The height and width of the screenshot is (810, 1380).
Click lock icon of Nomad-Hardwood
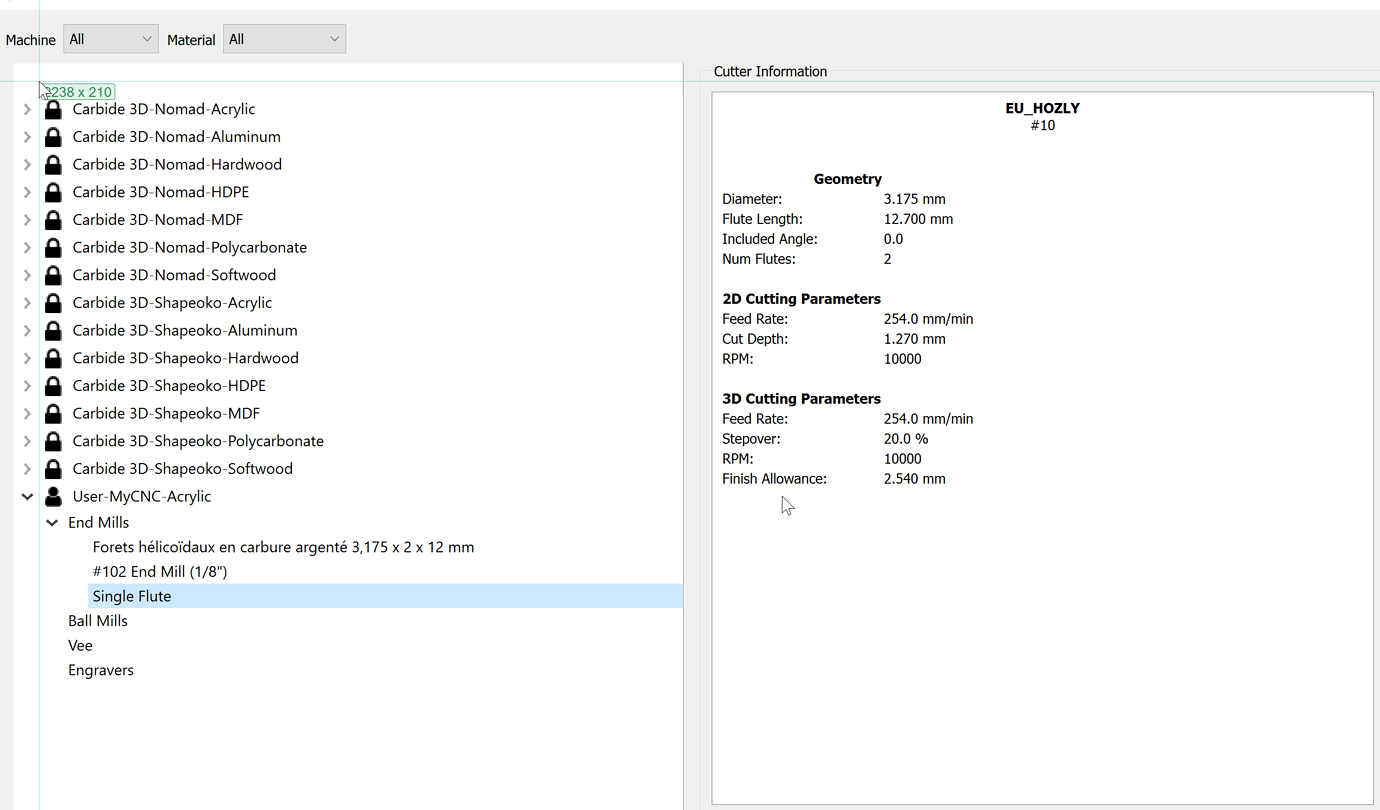54,164
